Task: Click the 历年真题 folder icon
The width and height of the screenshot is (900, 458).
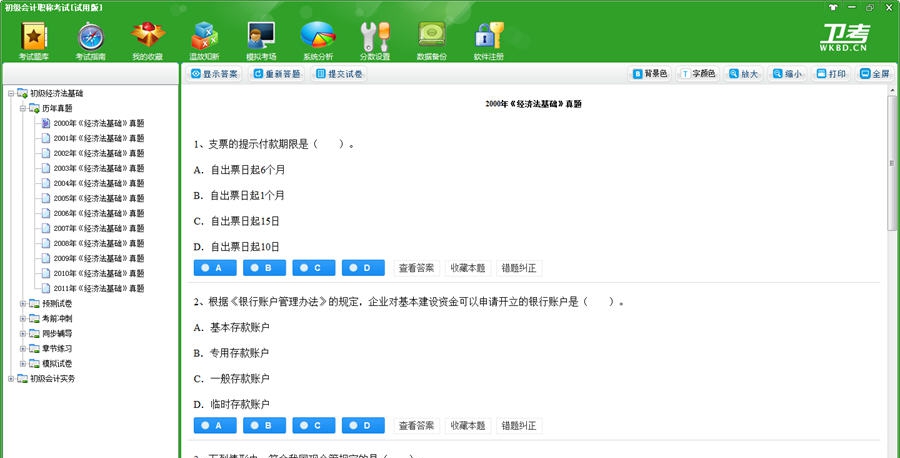Action: coord(34,108)
